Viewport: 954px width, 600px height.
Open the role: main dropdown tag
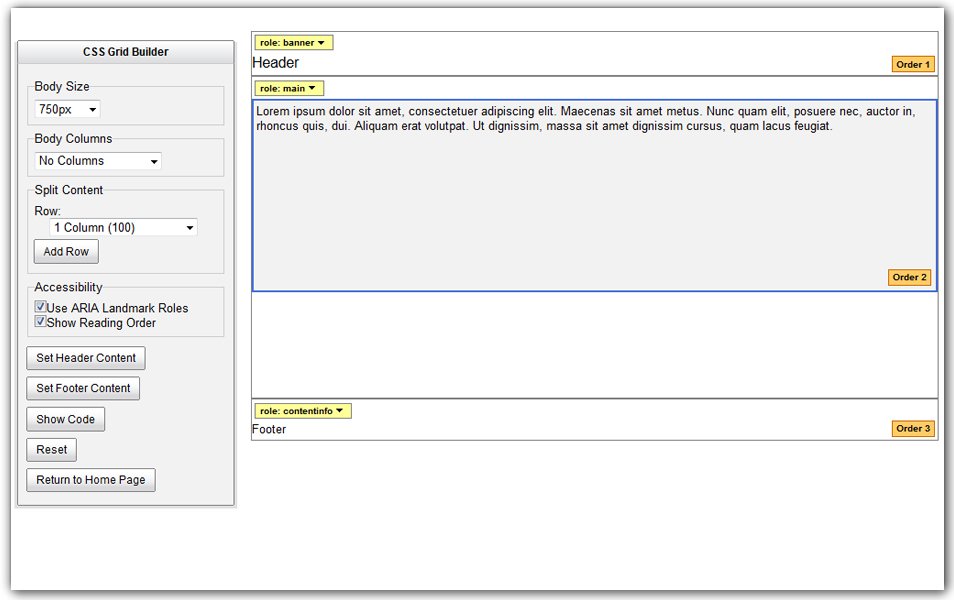pyautogui.click(x=288, y=89)
